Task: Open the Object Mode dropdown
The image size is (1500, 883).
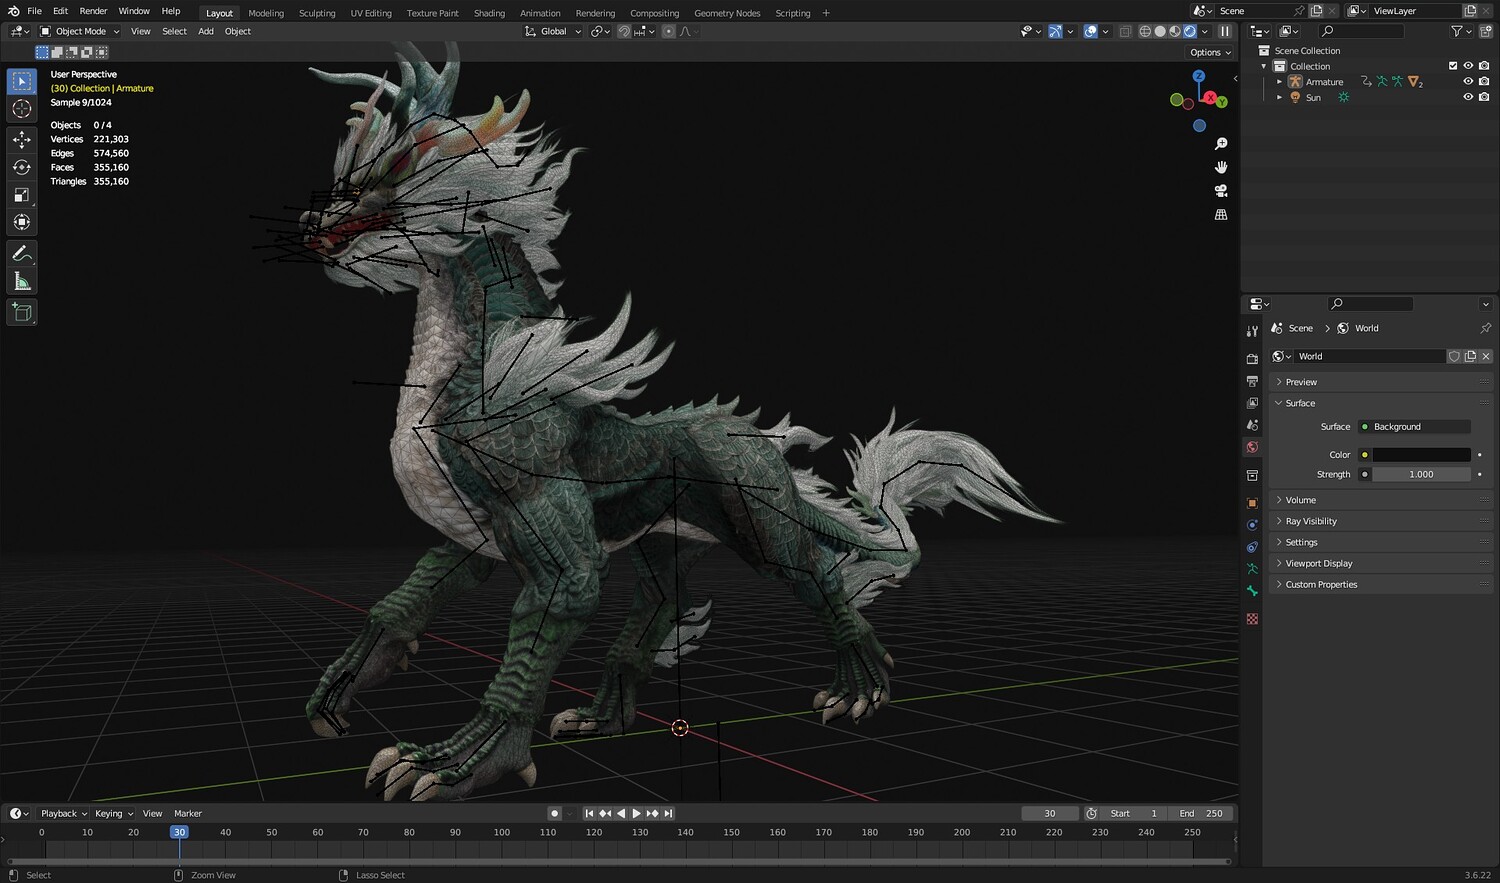Action: 80,31
